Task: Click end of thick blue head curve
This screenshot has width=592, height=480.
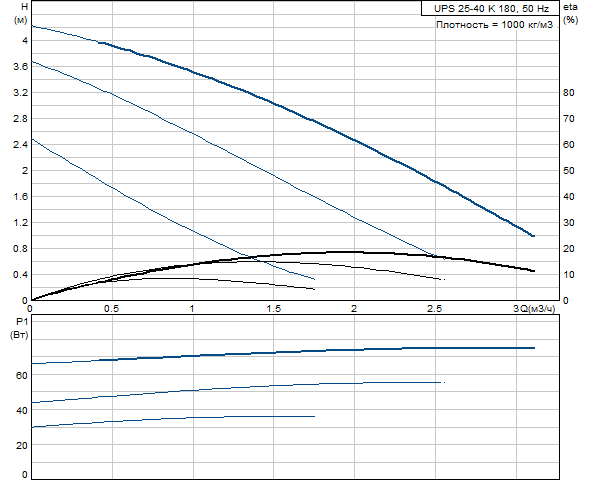Action: (x=533, y=236)
